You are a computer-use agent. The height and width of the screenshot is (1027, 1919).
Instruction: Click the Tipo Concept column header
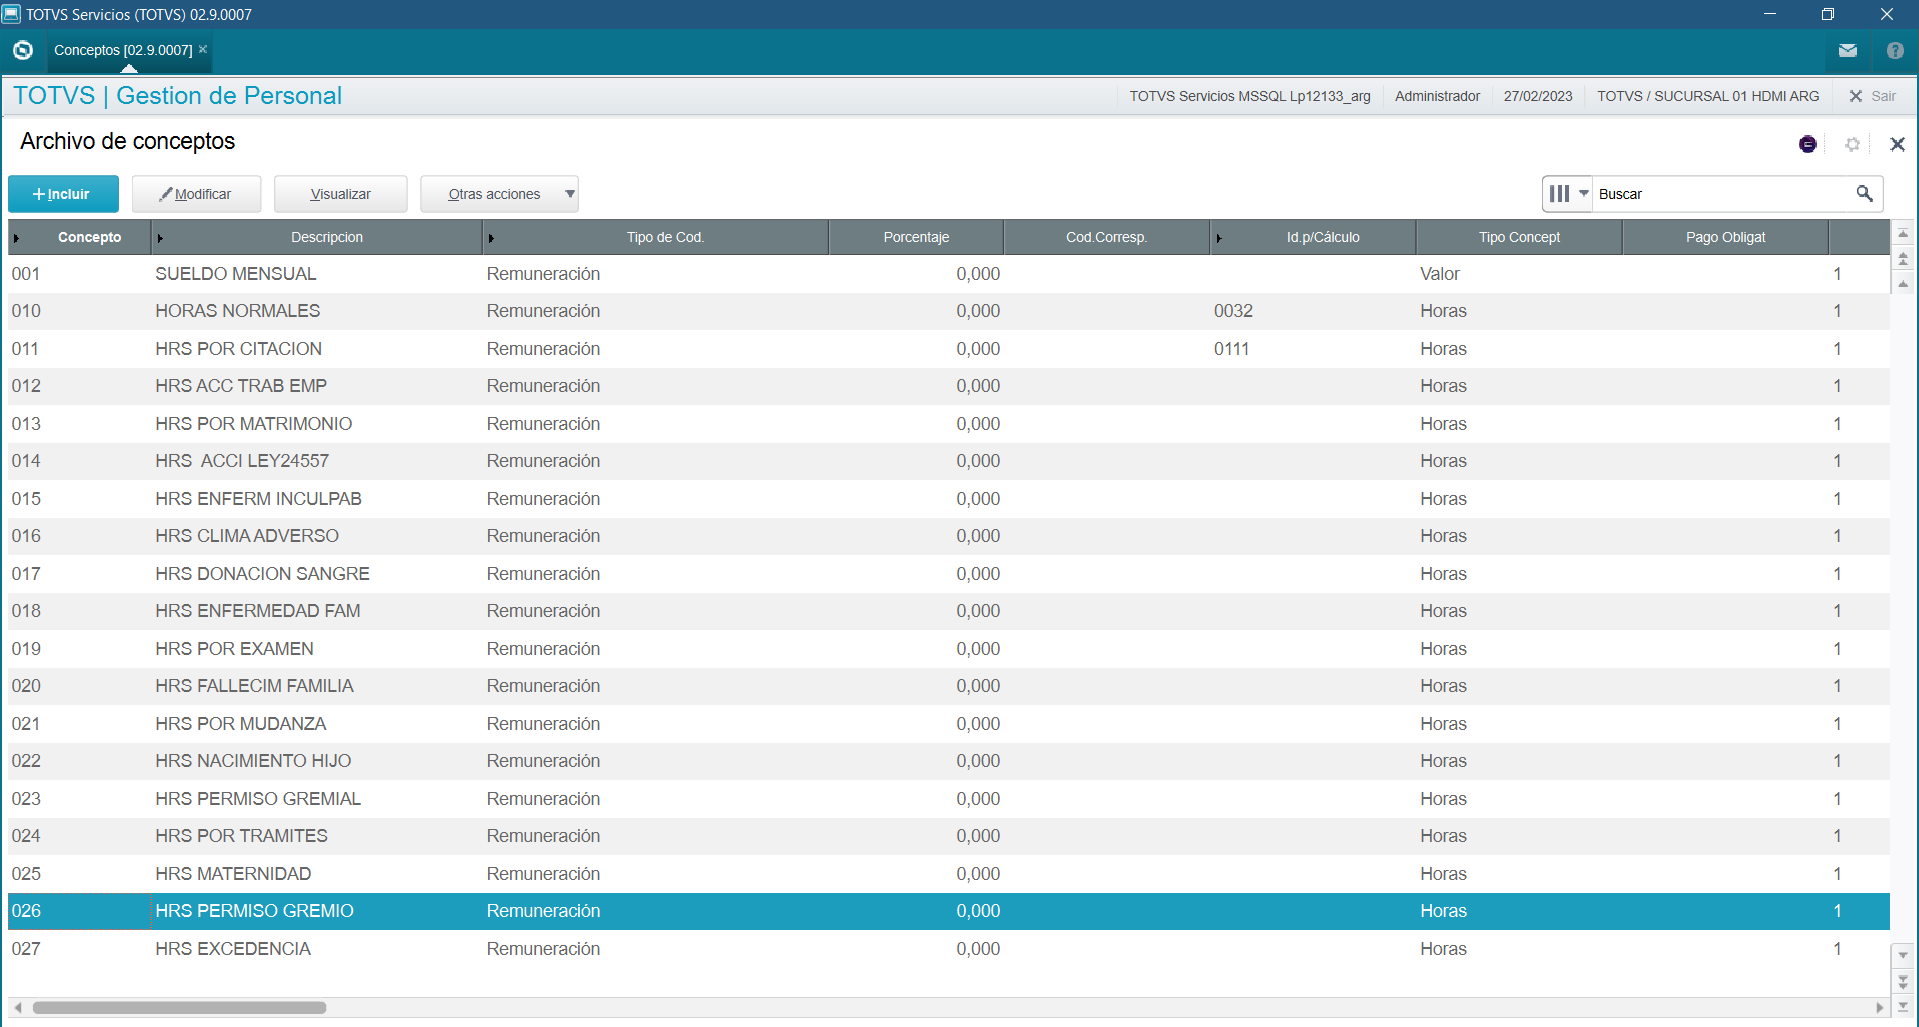(1519, 237)
